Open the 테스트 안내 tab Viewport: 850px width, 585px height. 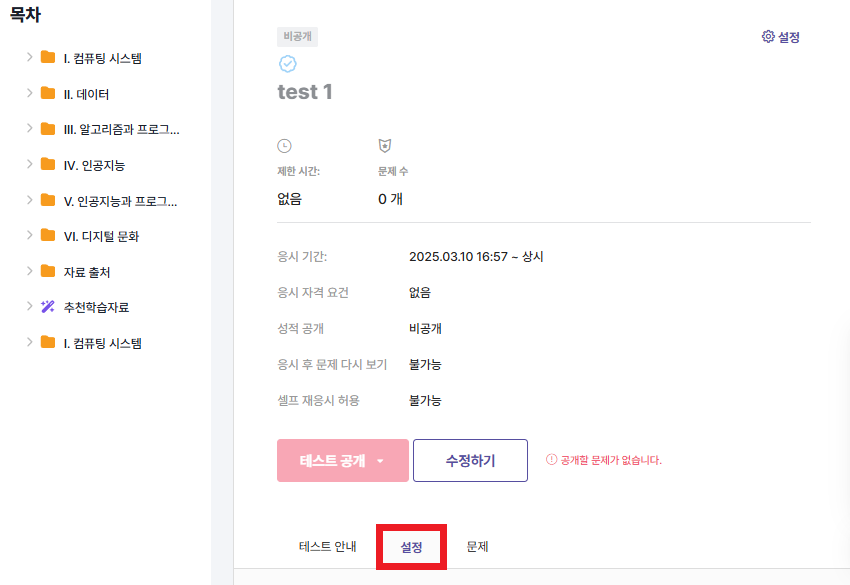point(327,547)
